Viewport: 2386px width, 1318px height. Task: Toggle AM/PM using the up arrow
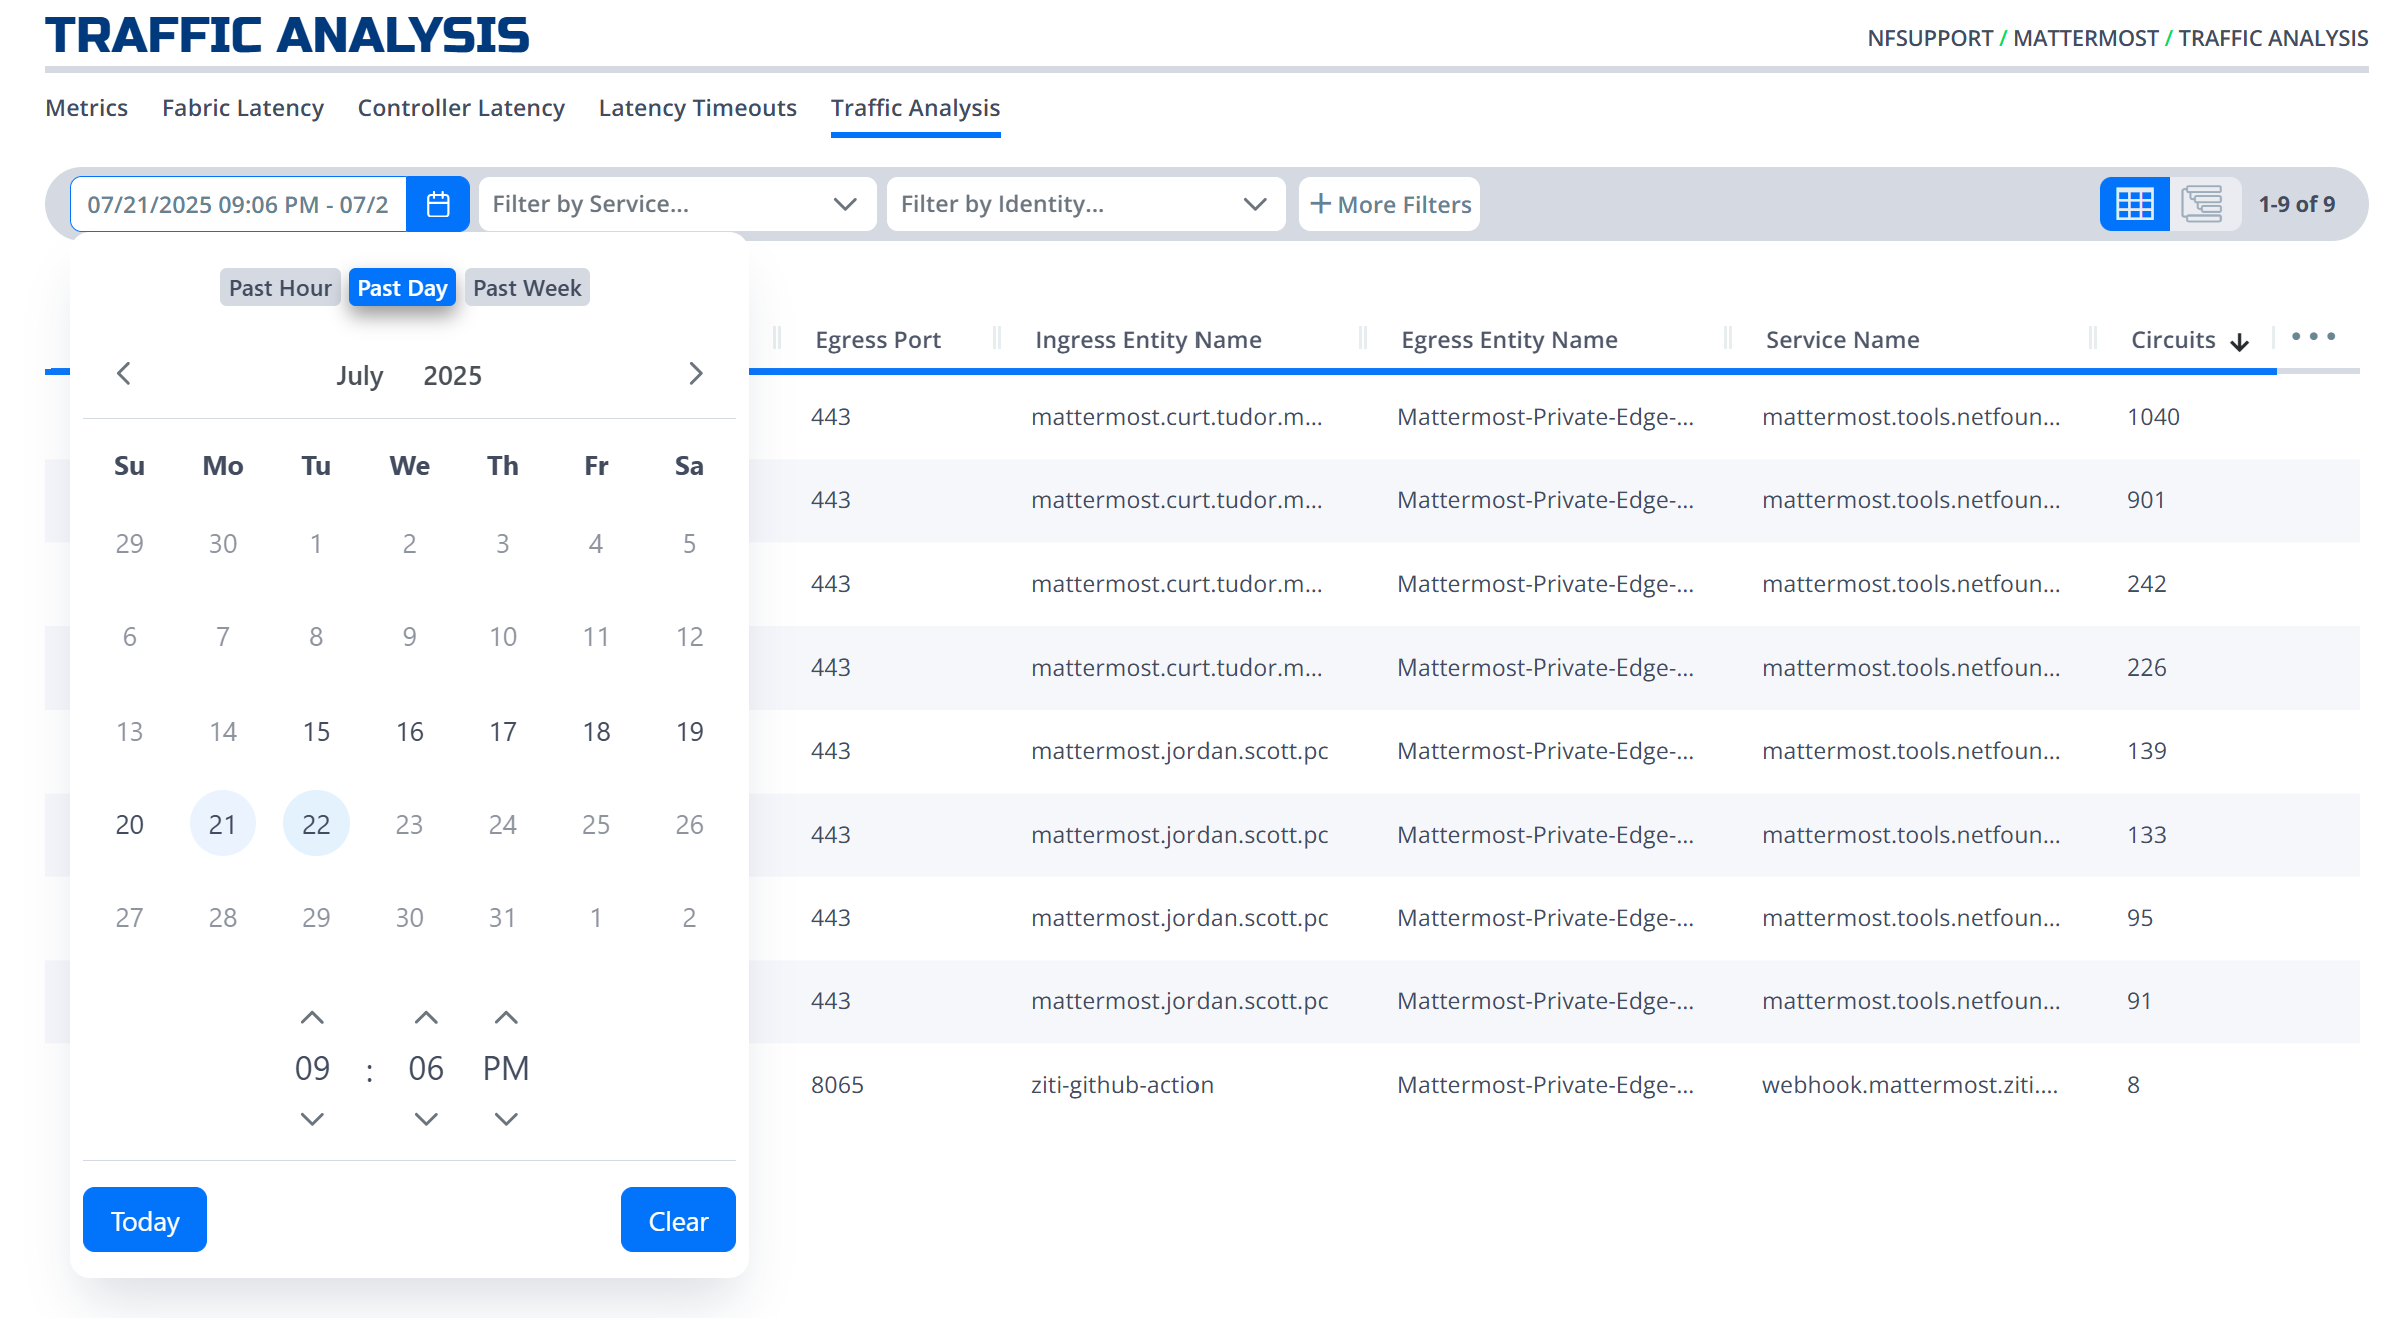click(x=506, y=1018)
